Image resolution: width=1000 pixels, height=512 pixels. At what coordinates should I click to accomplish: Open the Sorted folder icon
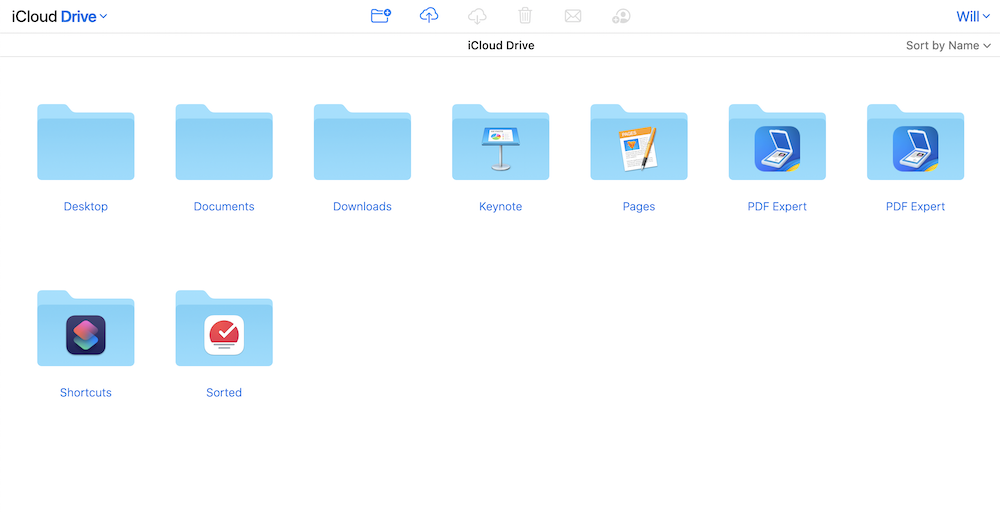tap(224, 328)
